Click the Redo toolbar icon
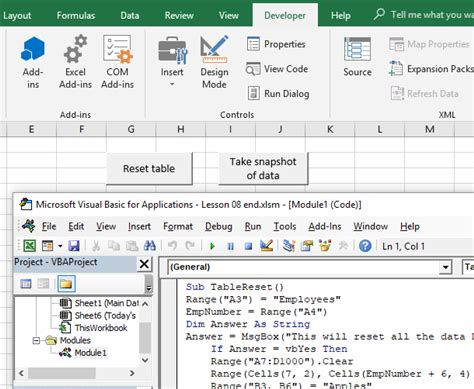Screen dimensions: 474x389 click(x=190, y=246)
